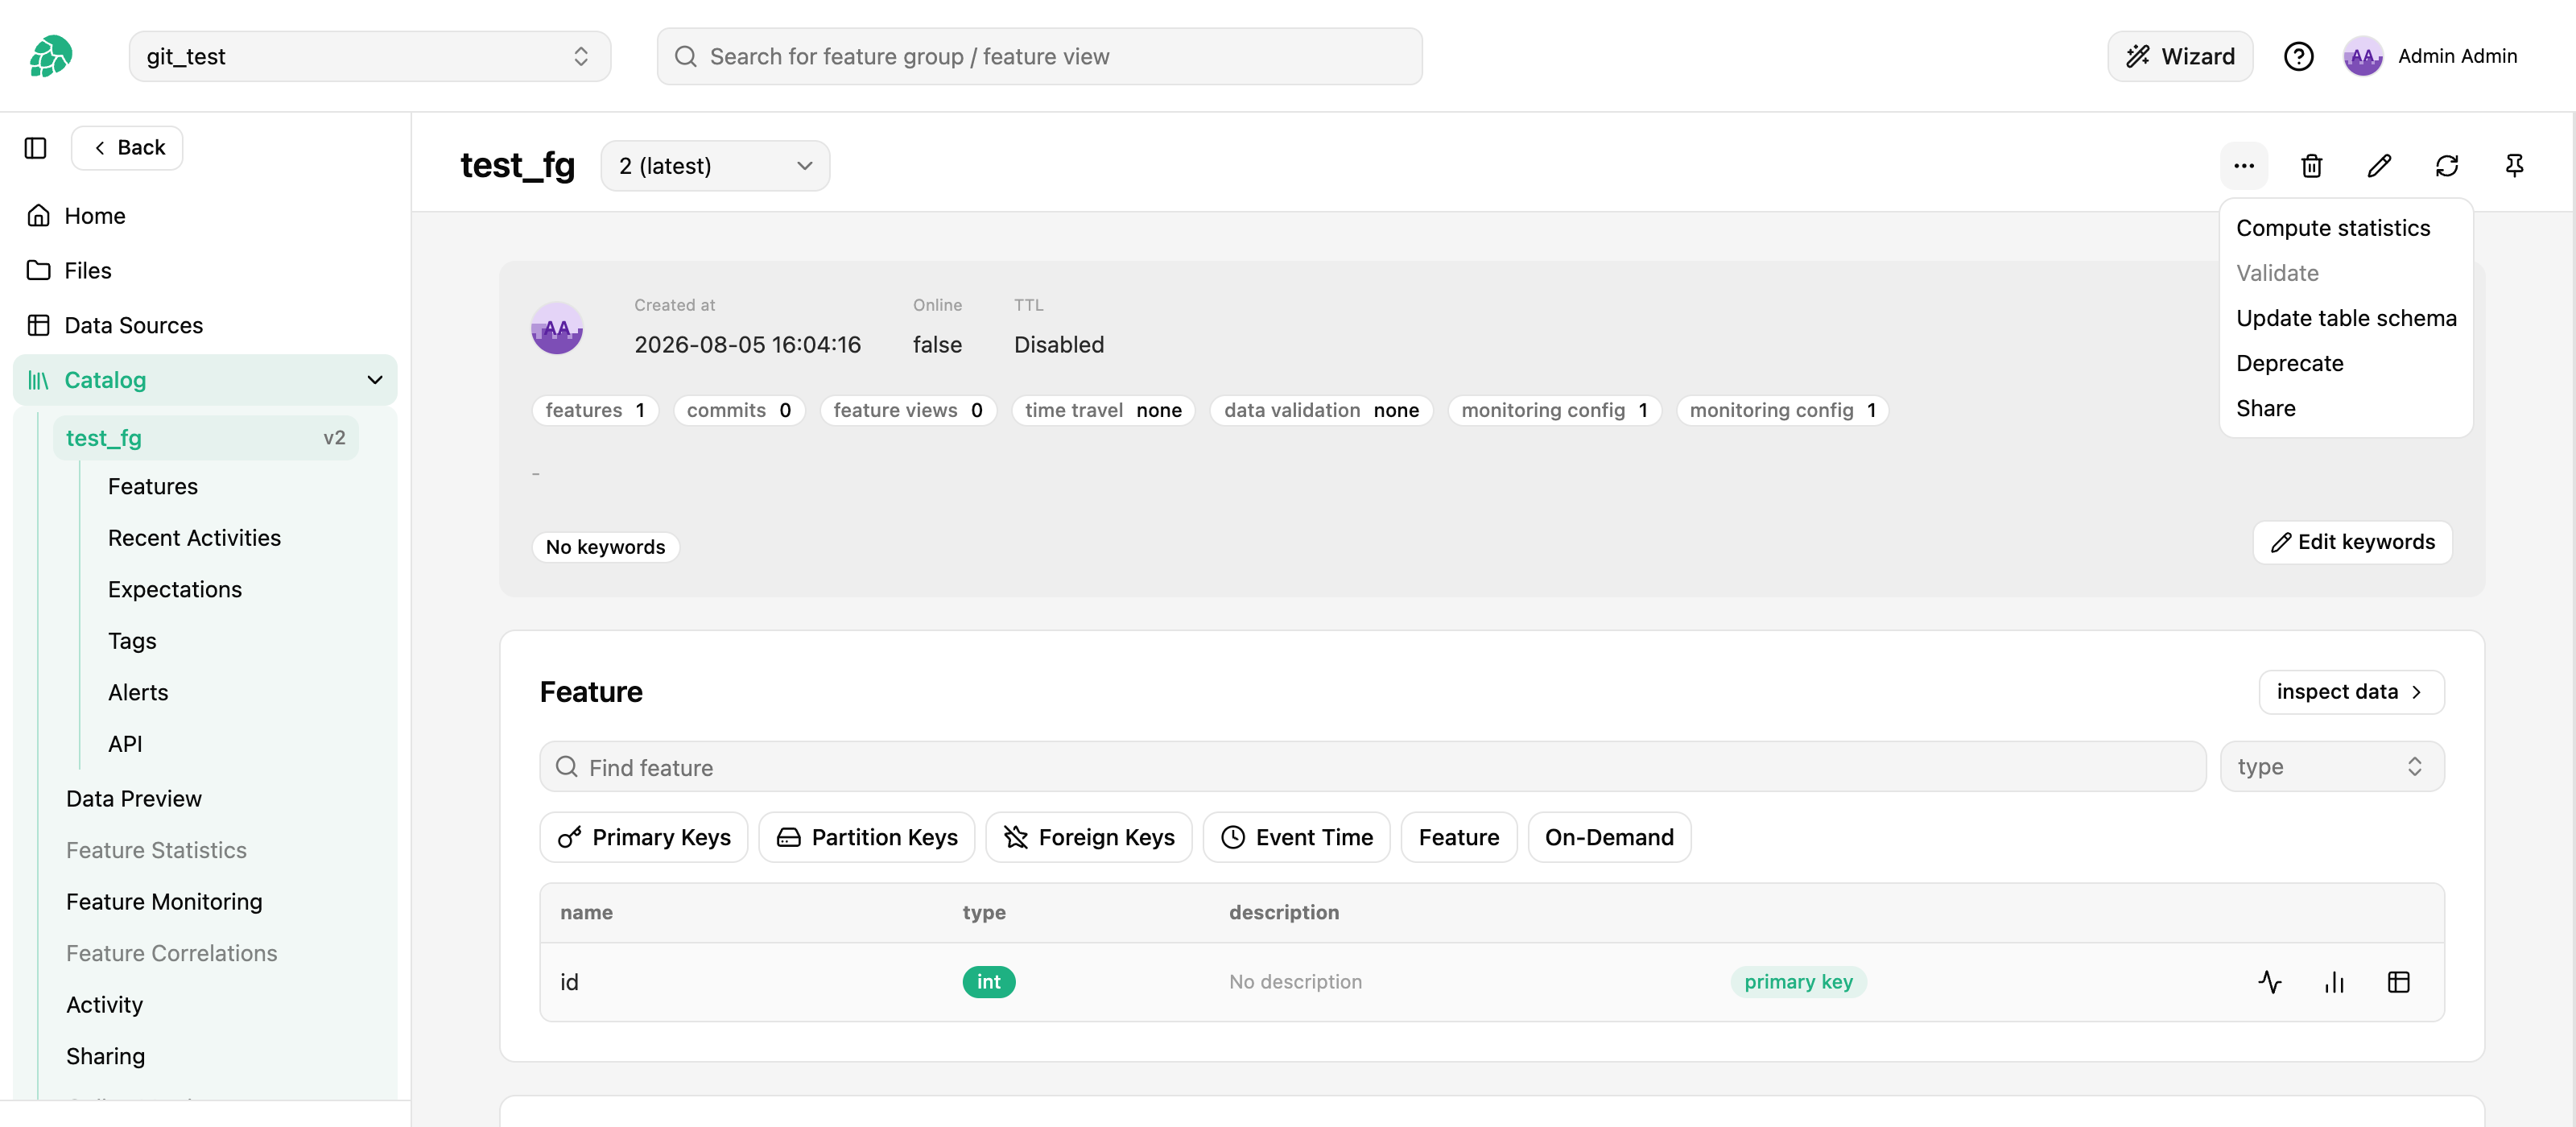Click the Back button
Viewport: 2576px width, 1127px height.
click(127, 148)
